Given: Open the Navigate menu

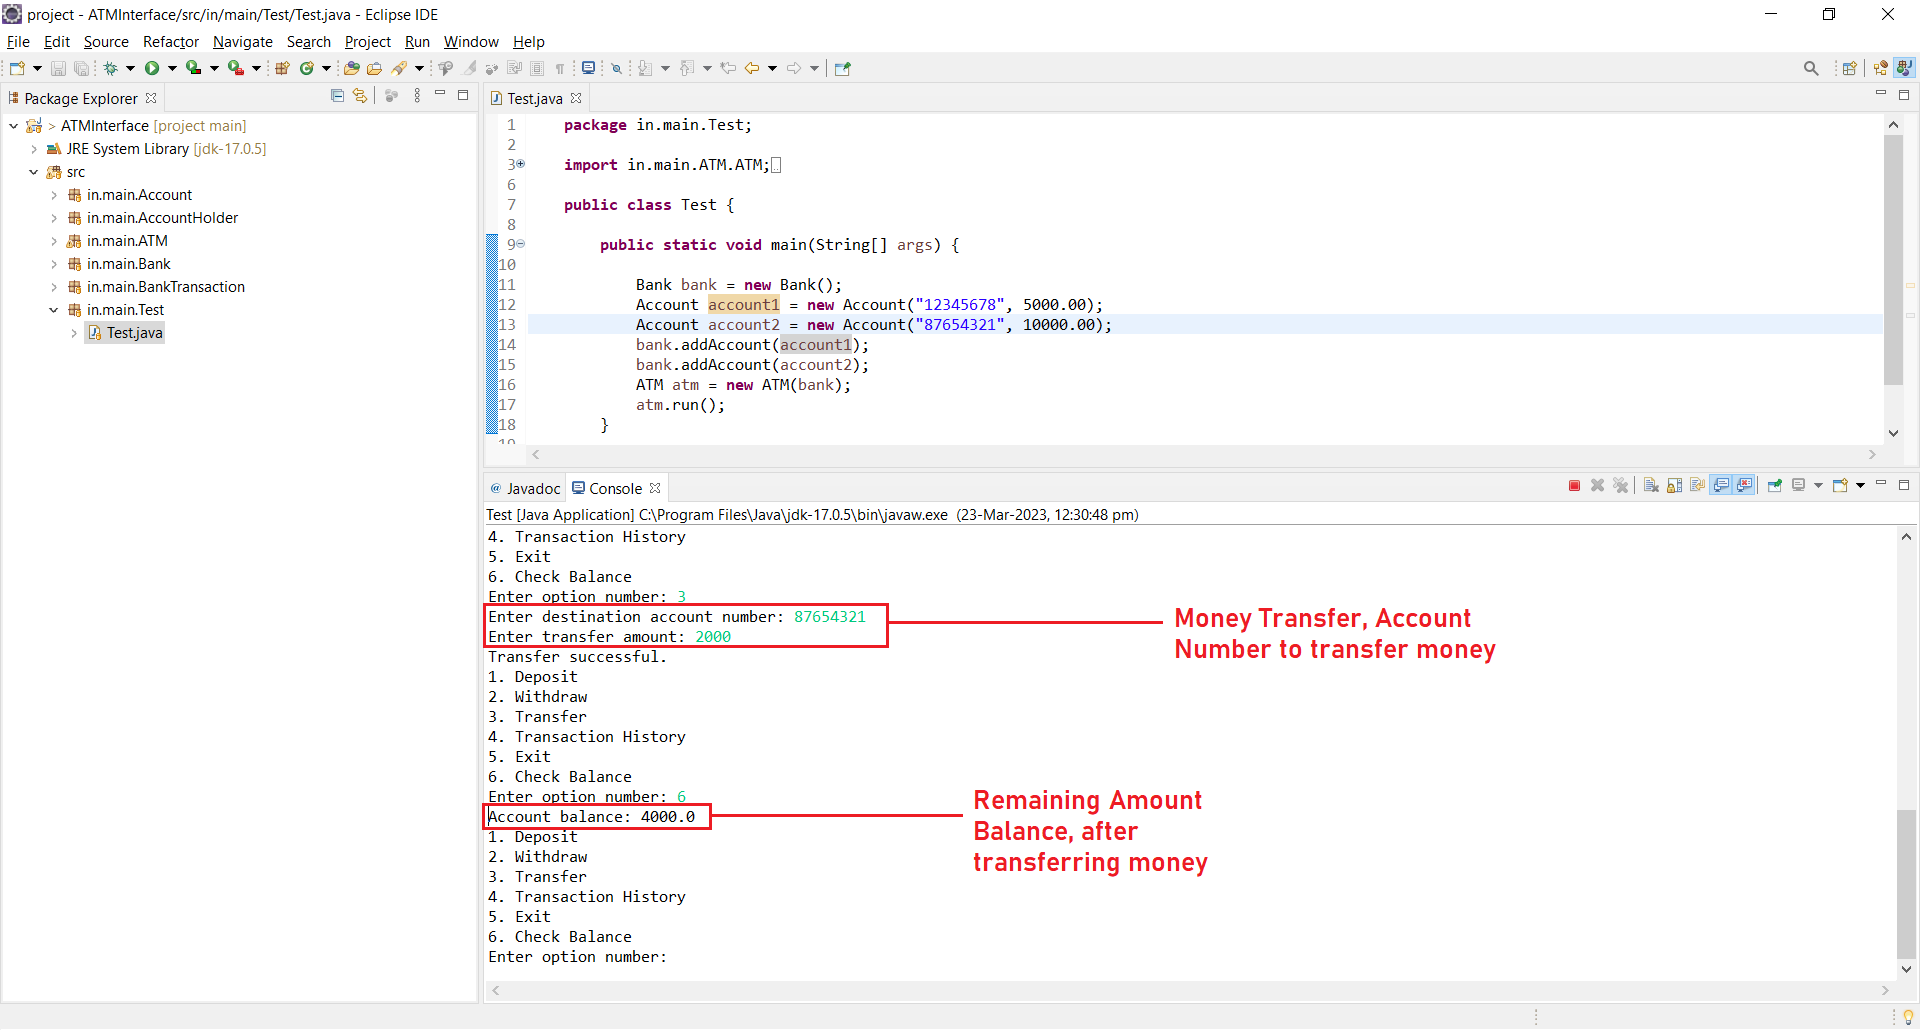Looking at the screenshot, I should 243,42.
